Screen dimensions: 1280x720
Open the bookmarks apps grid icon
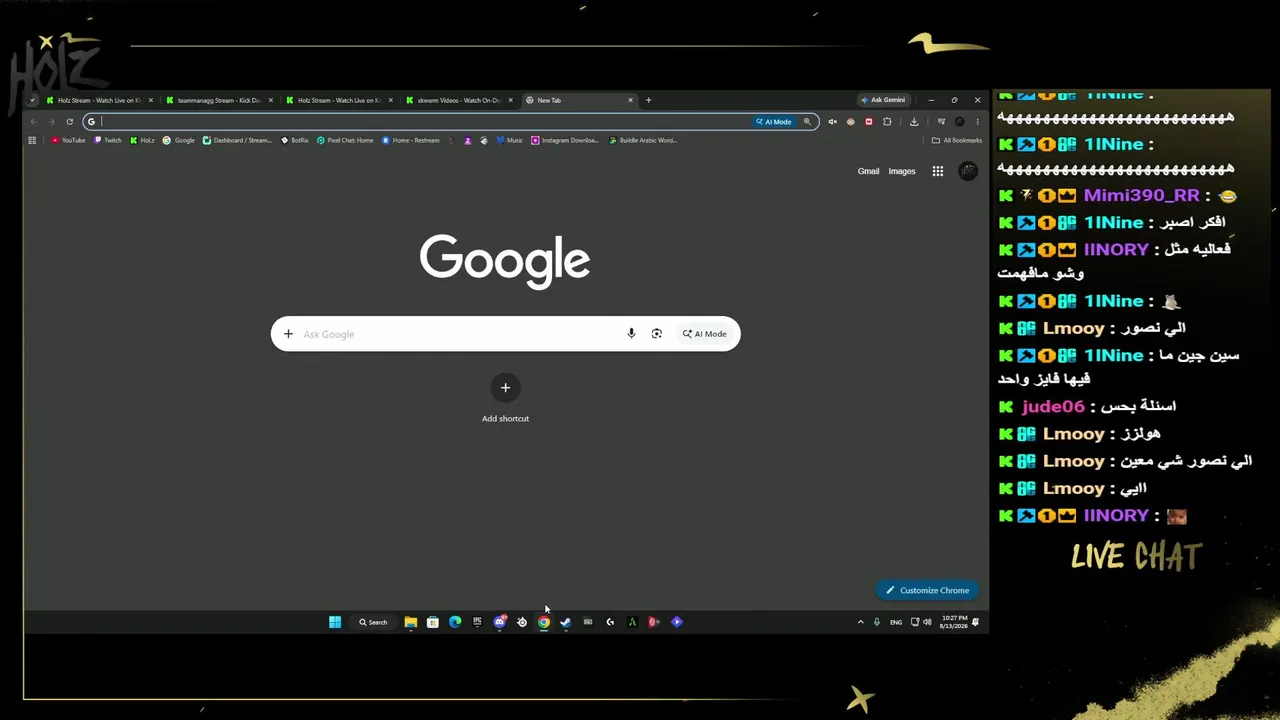tap(32, 140)
